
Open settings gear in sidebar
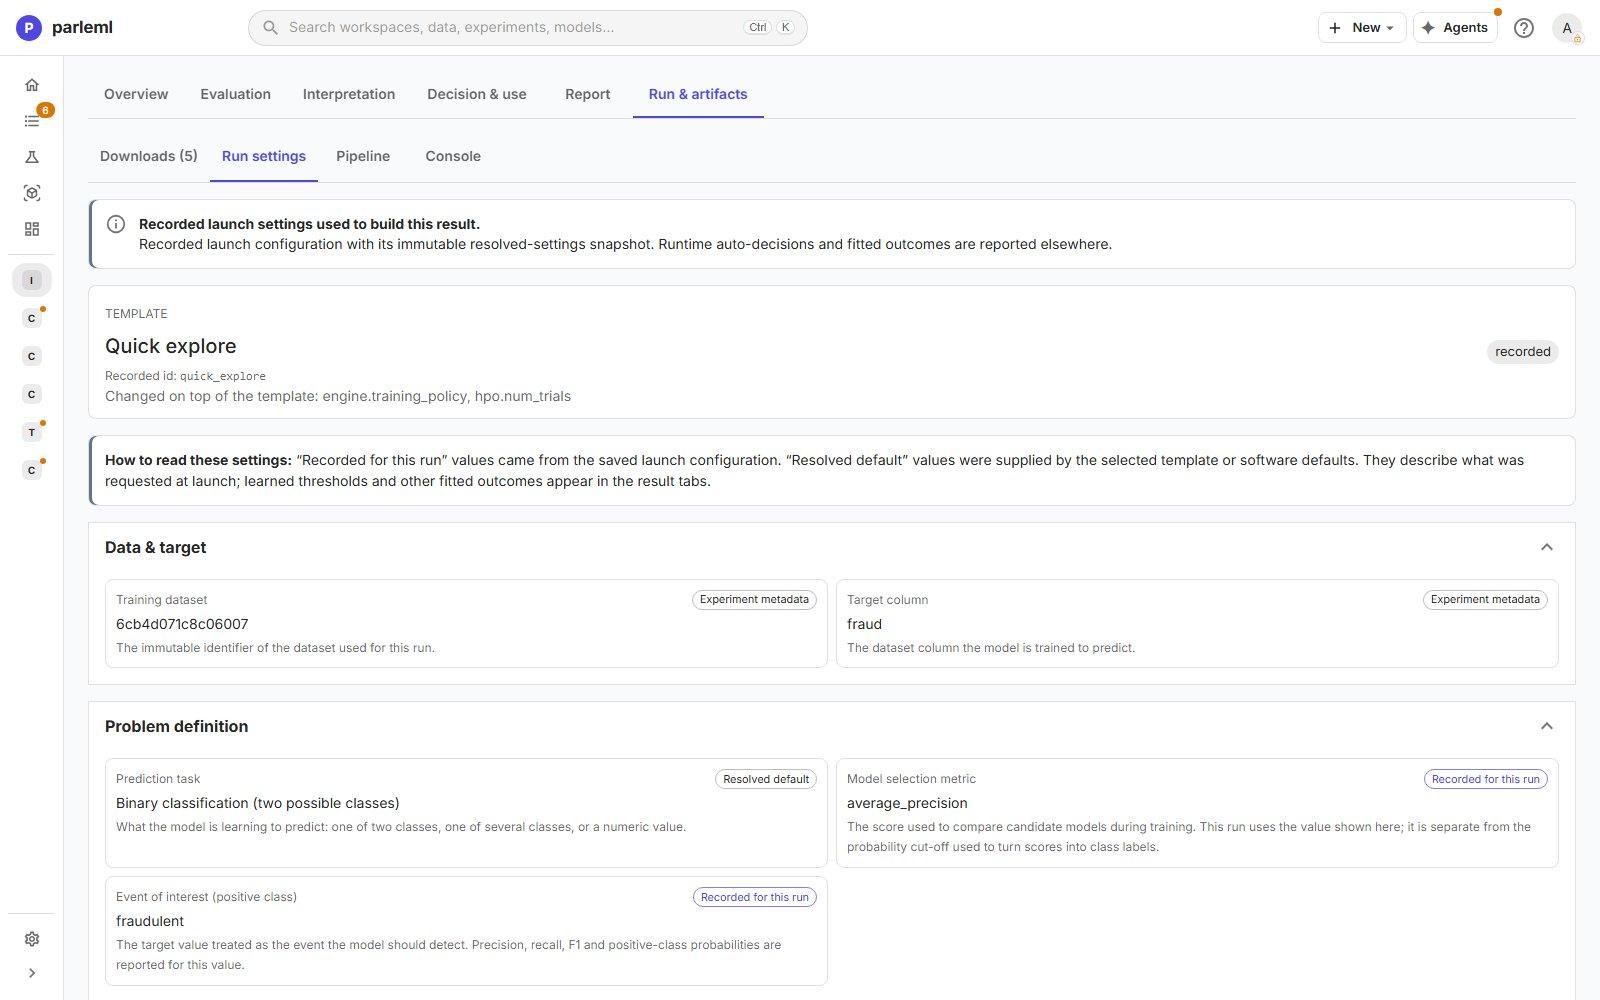point(32,939)
